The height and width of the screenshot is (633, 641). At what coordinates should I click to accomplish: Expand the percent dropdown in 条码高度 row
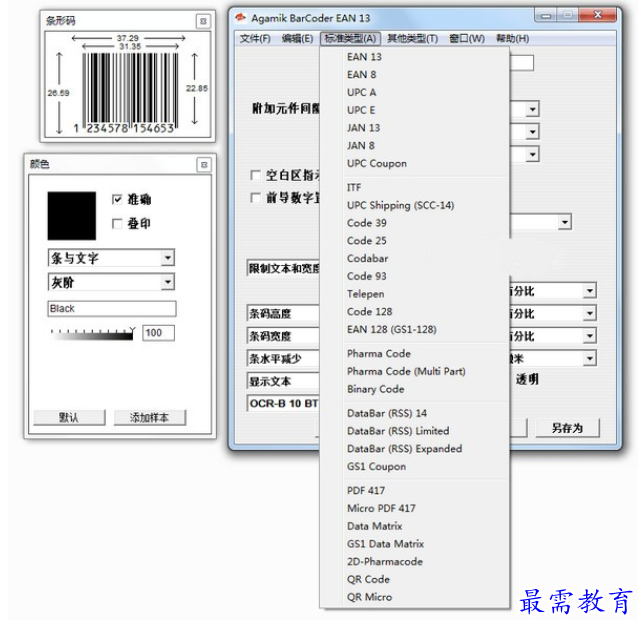(x=589, y=314)
